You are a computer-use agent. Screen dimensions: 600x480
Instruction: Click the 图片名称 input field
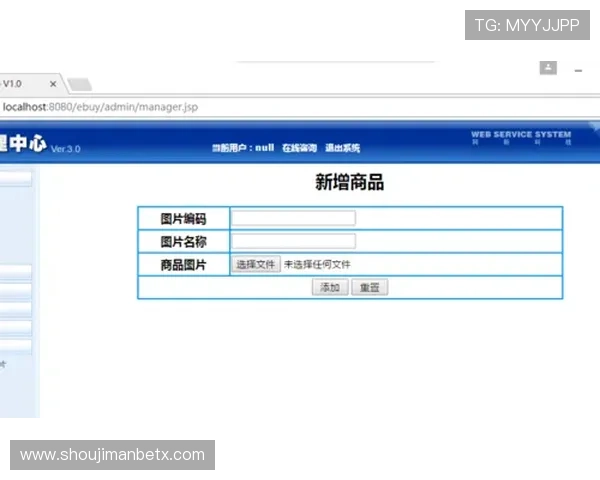(293, 241)
